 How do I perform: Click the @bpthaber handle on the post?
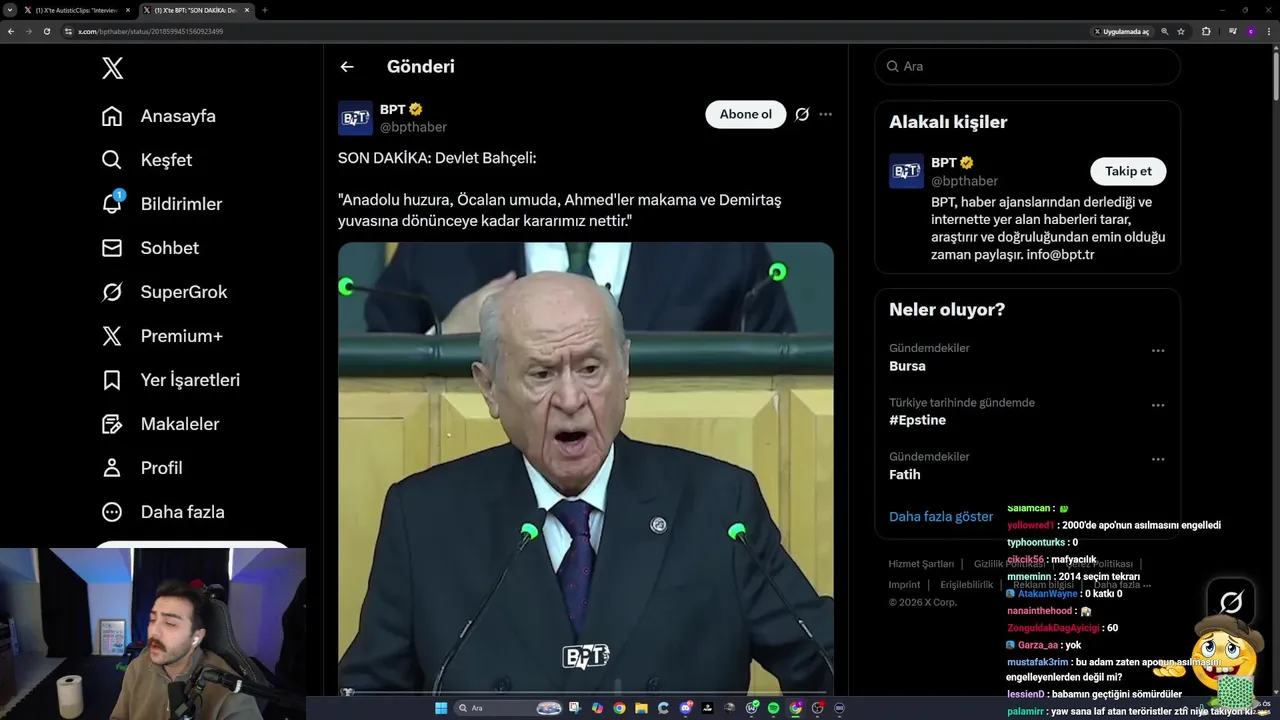(413, 127)
